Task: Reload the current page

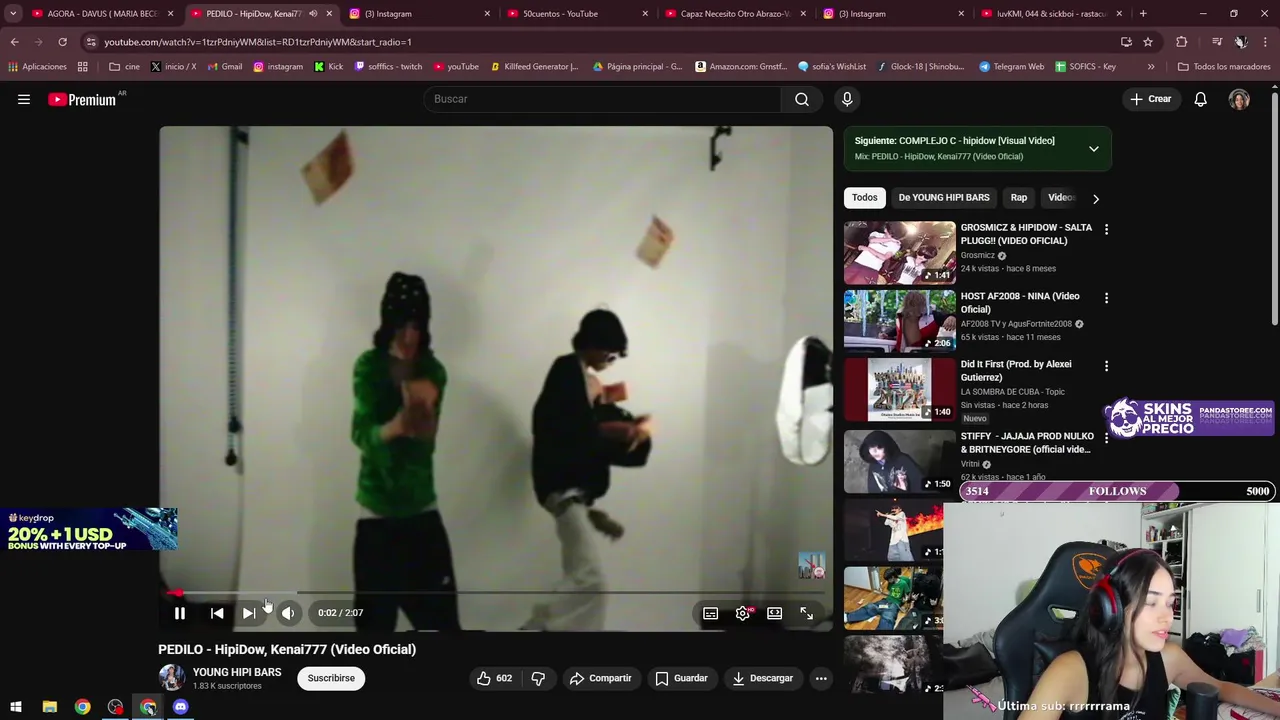Action: [62, 42]
